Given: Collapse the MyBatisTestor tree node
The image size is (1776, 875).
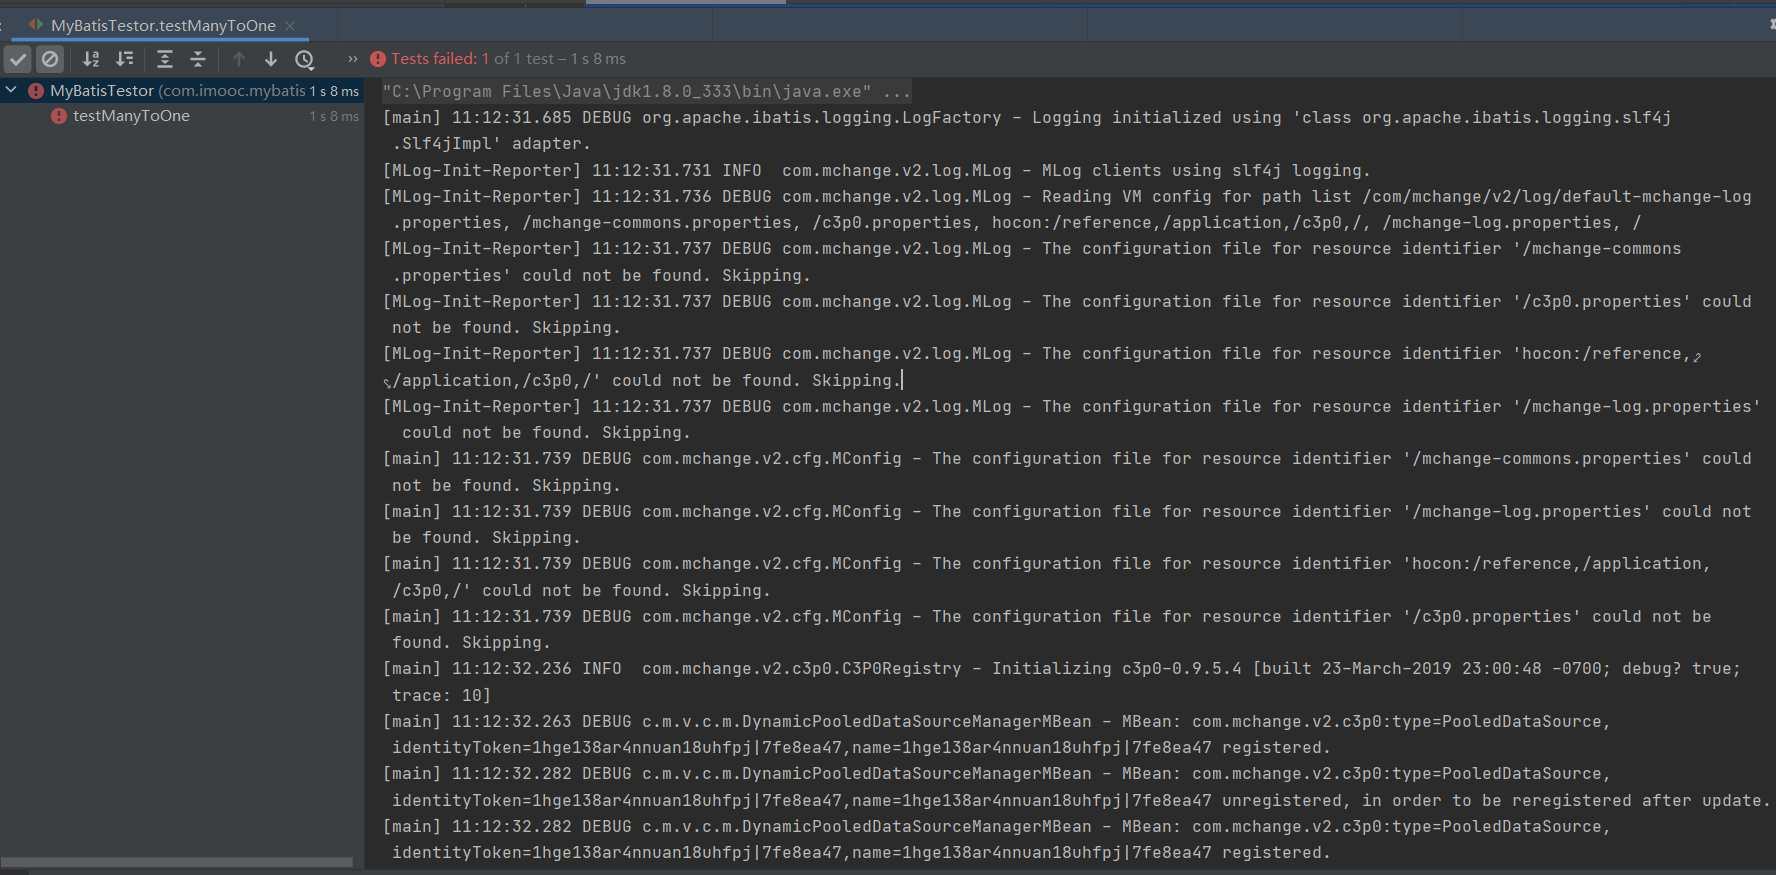Looking at the screenshot, I should [12, 90].
